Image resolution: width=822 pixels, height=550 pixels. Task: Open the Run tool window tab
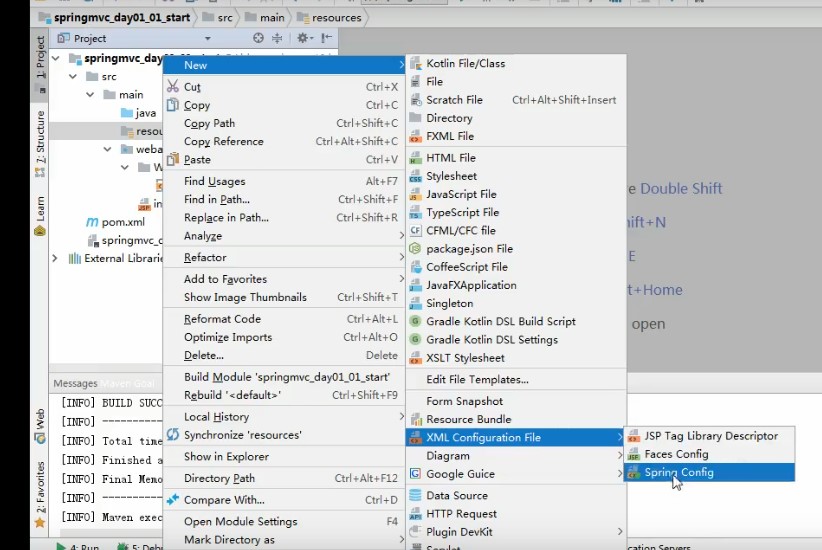coord(78,546)
